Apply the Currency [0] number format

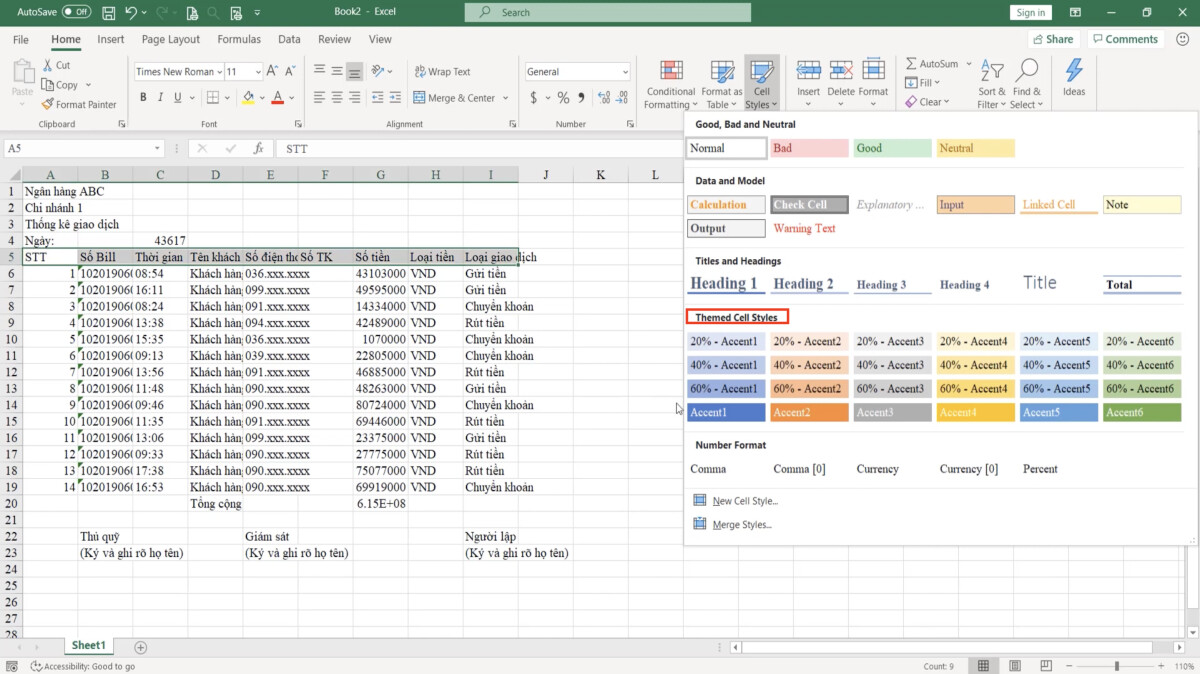coord(969,469)
